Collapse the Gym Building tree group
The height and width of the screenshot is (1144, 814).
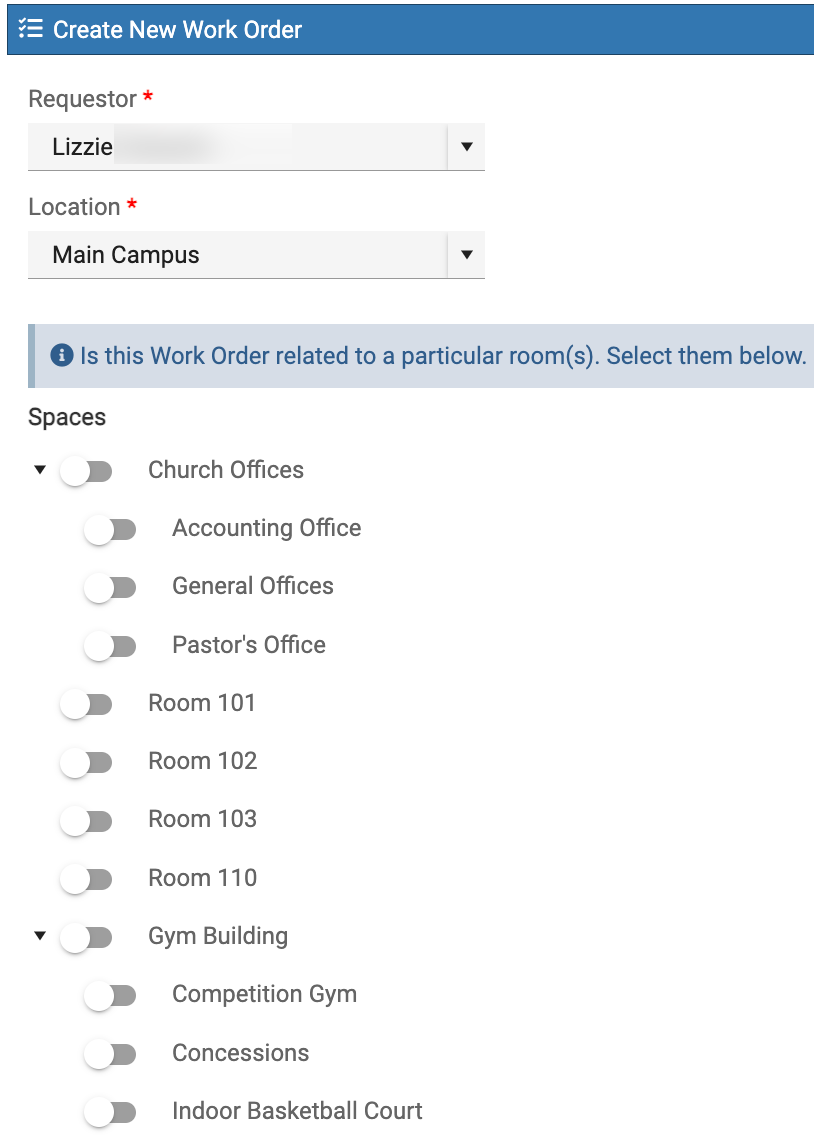40,935
